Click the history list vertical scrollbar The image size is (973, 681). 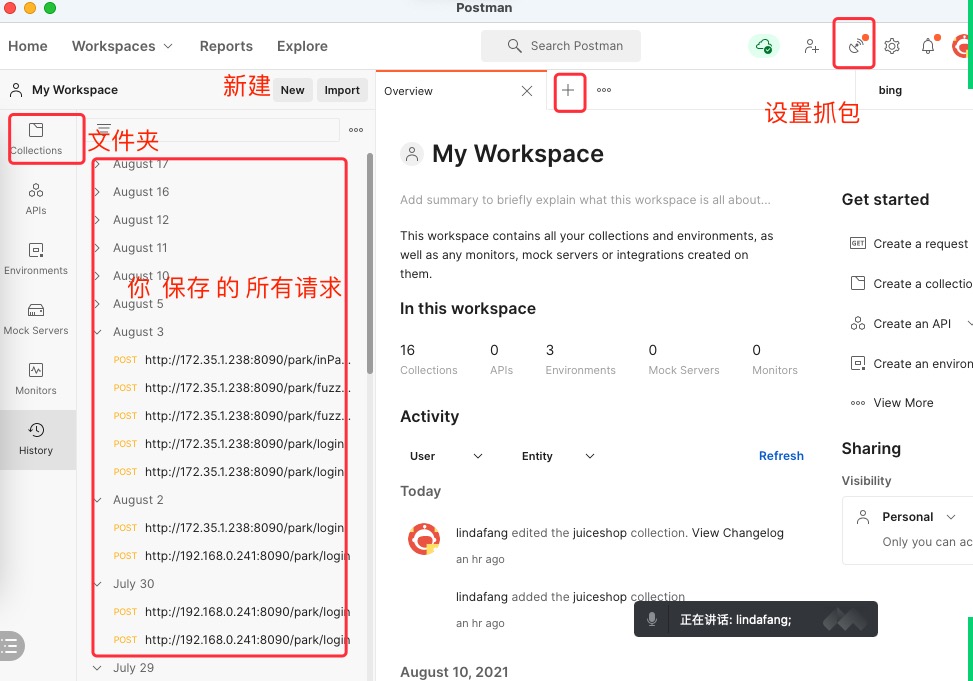[370, 263]
